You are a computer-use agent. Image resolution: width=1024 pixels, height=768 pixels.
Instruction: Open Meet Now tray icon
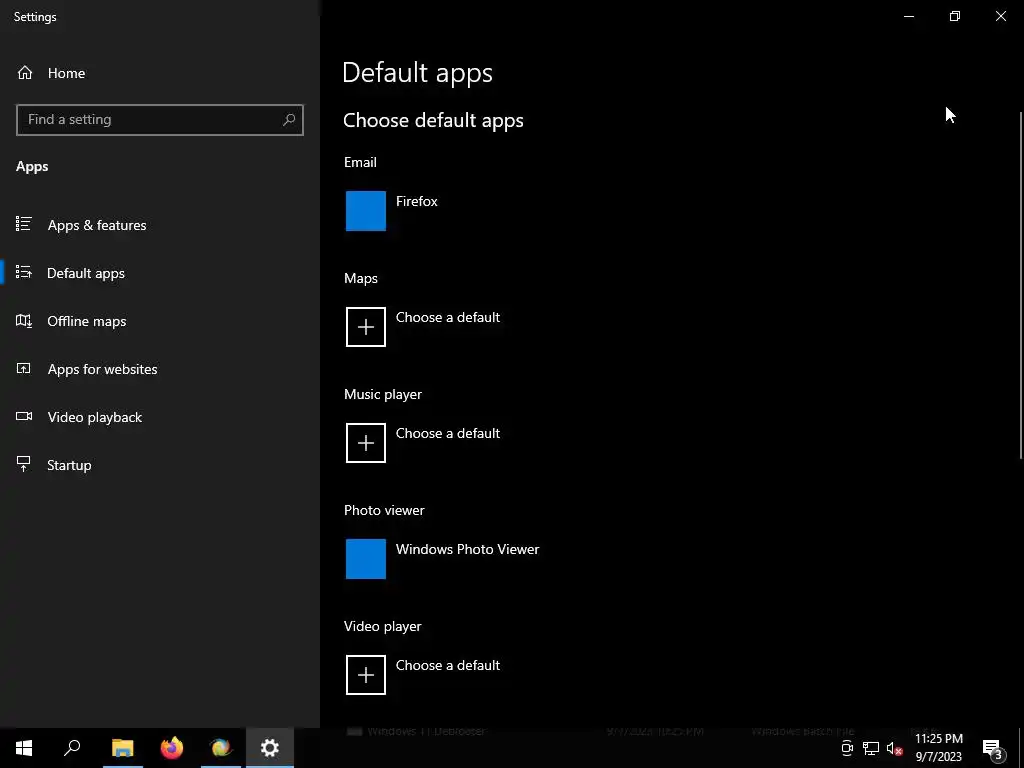[x=847, y=748]
